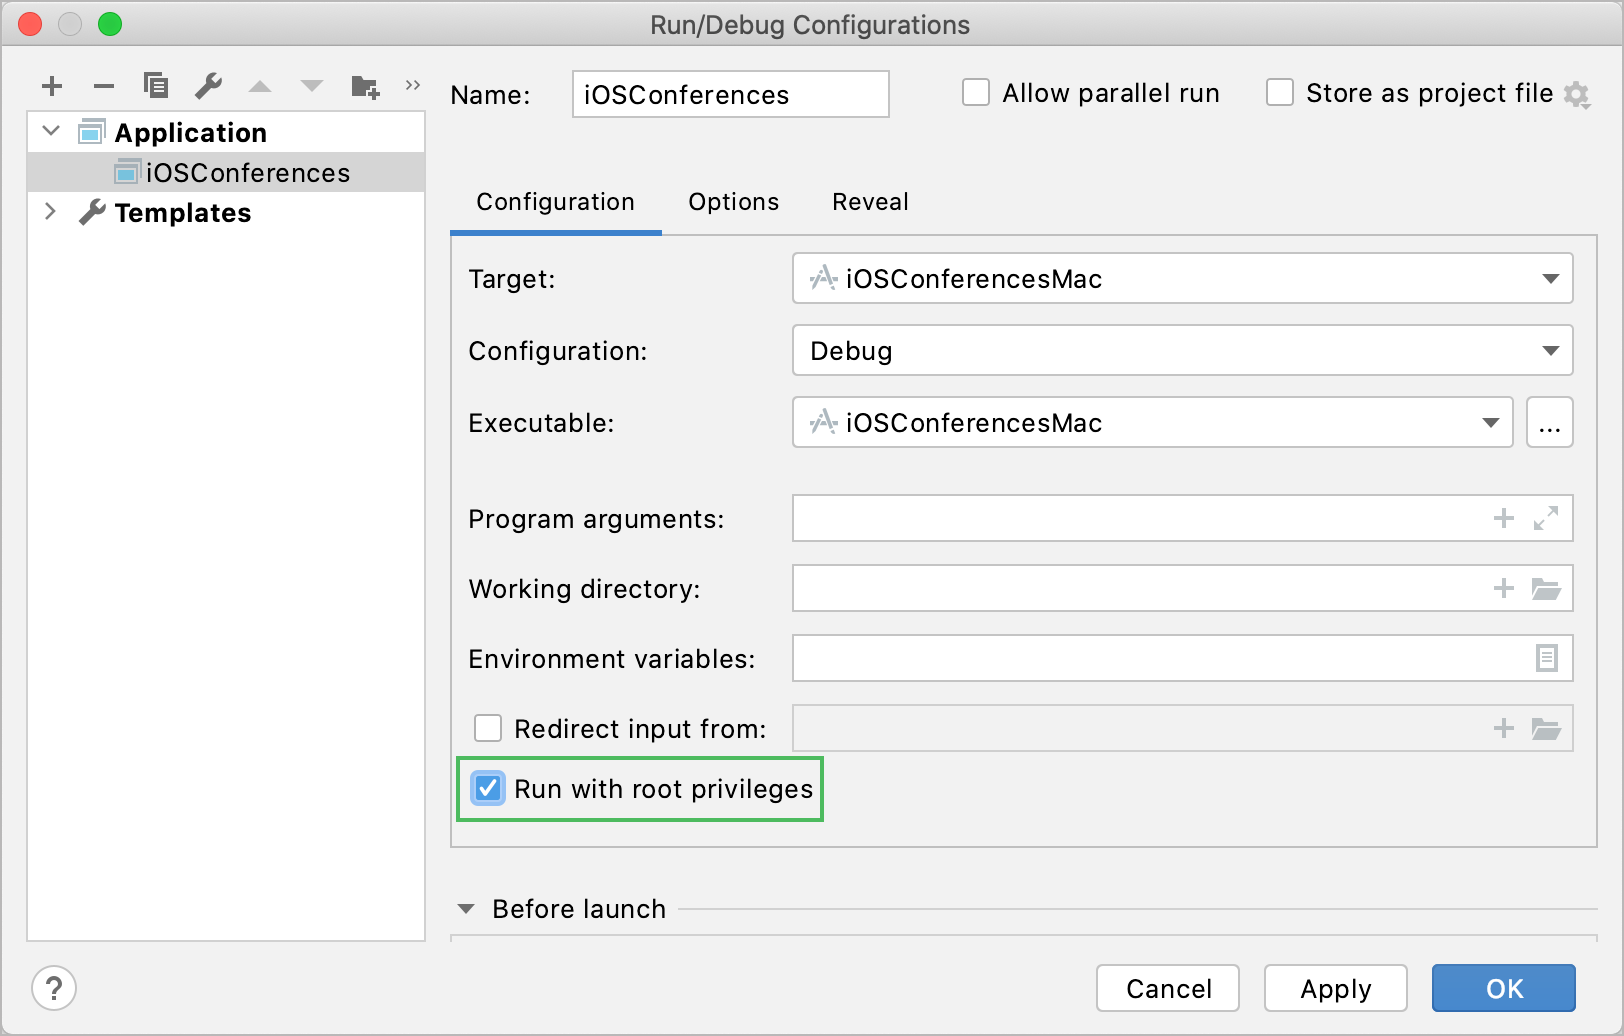1624x1036 pixels.
Task: Open the Configuration Debug dropdown
Action: point(1182,351)
